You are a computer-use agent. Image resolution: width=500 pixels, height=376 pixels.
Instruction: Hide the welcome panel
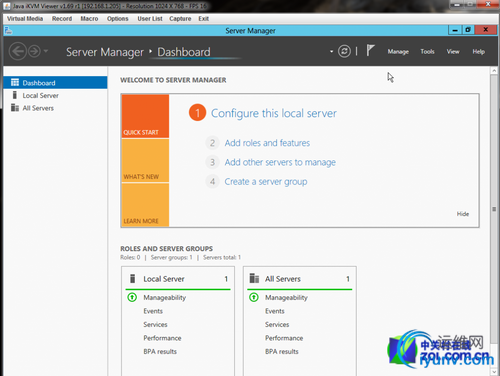click(x=463, y=214)
